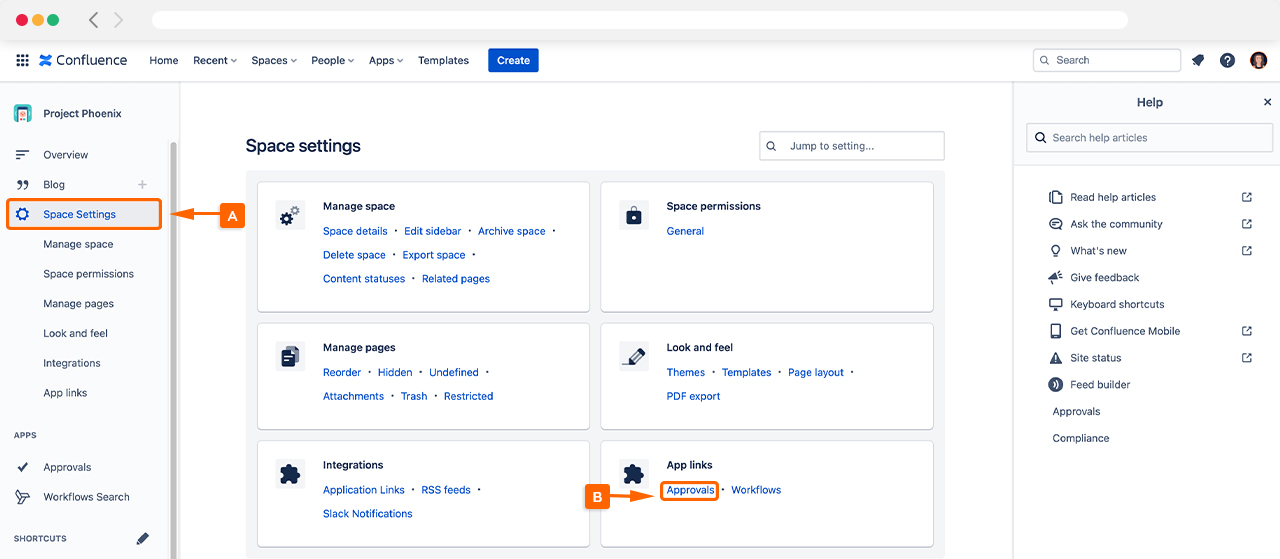The width and height of the screenshot is (1280, 559).
Task: Open the Slack Notifications link
Action: 367,514
